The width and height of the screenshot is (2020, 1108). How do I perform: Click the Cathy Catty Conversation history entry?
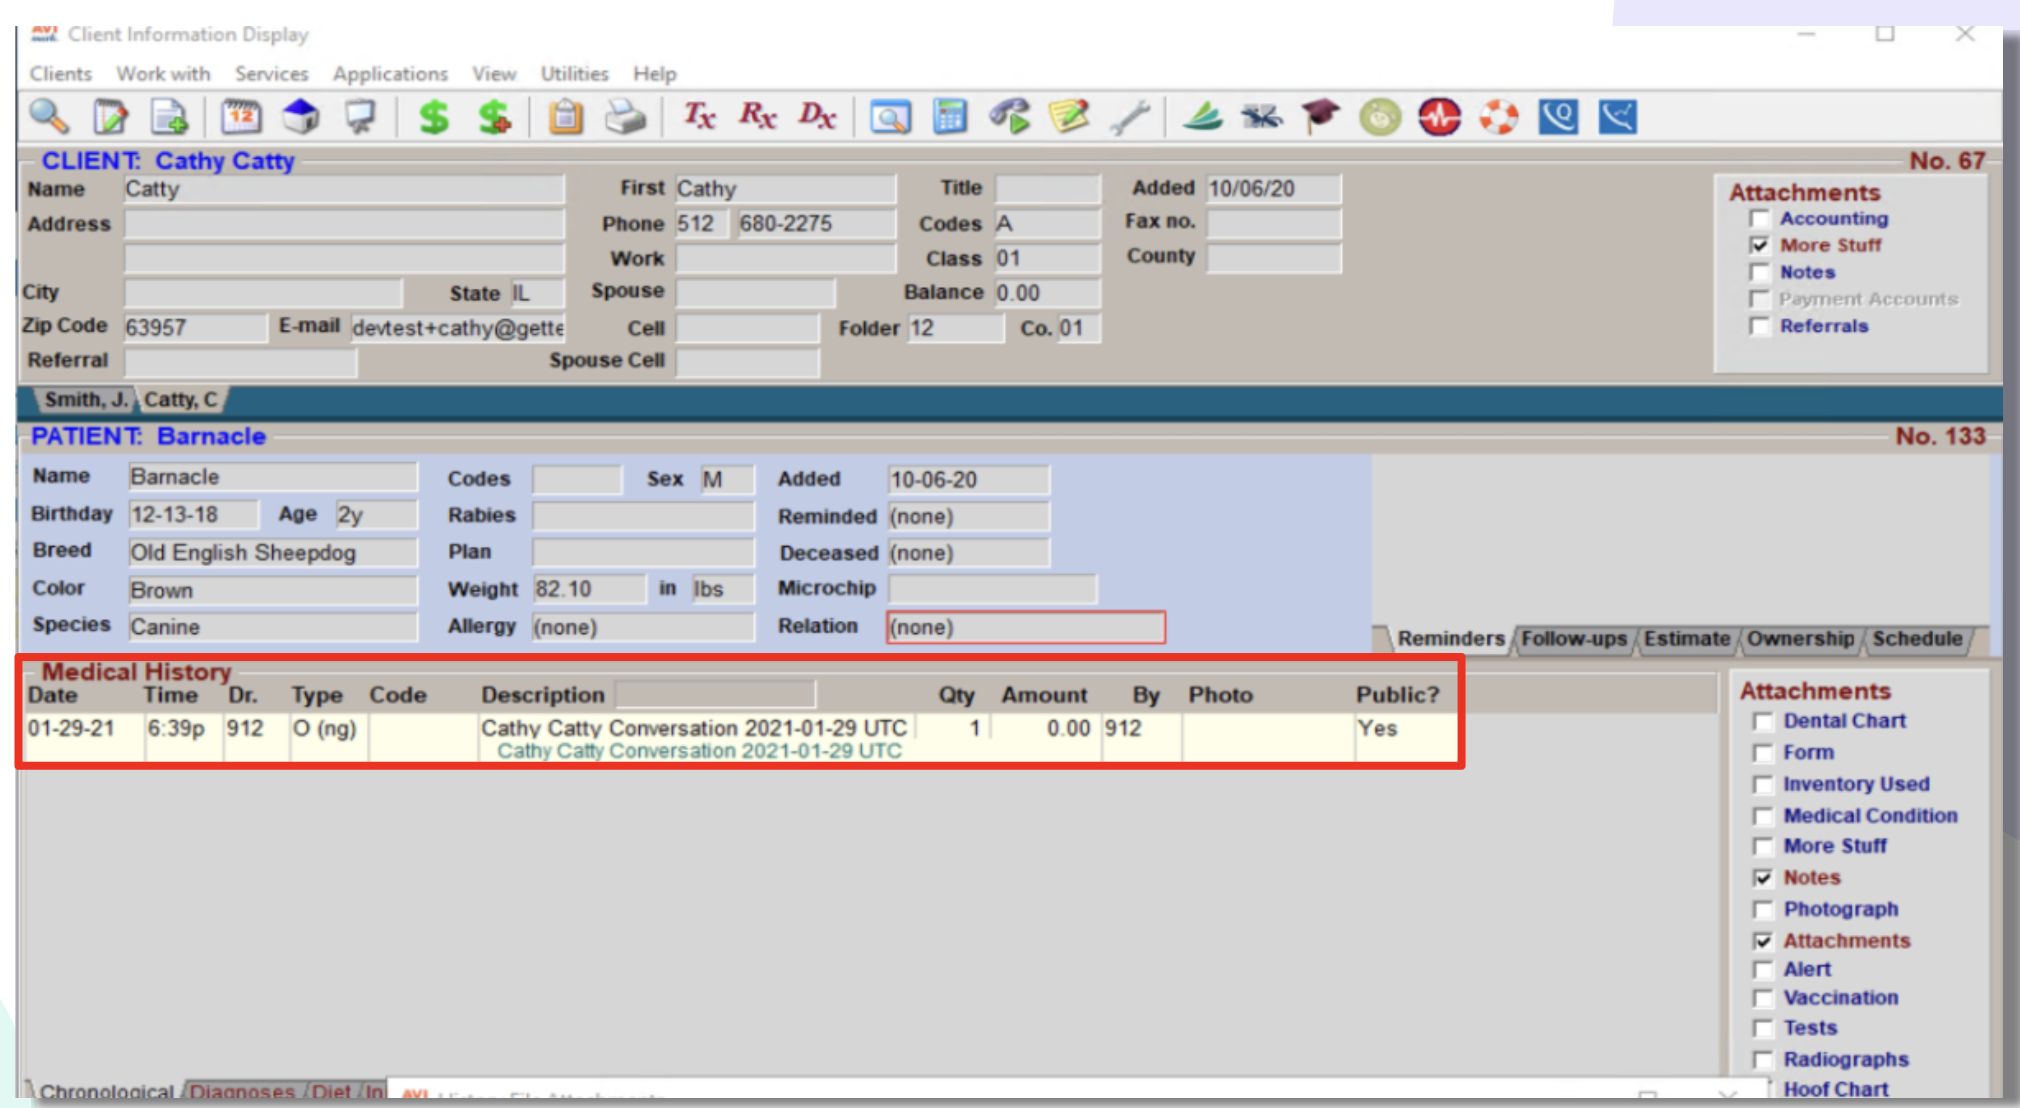[693, 728]
